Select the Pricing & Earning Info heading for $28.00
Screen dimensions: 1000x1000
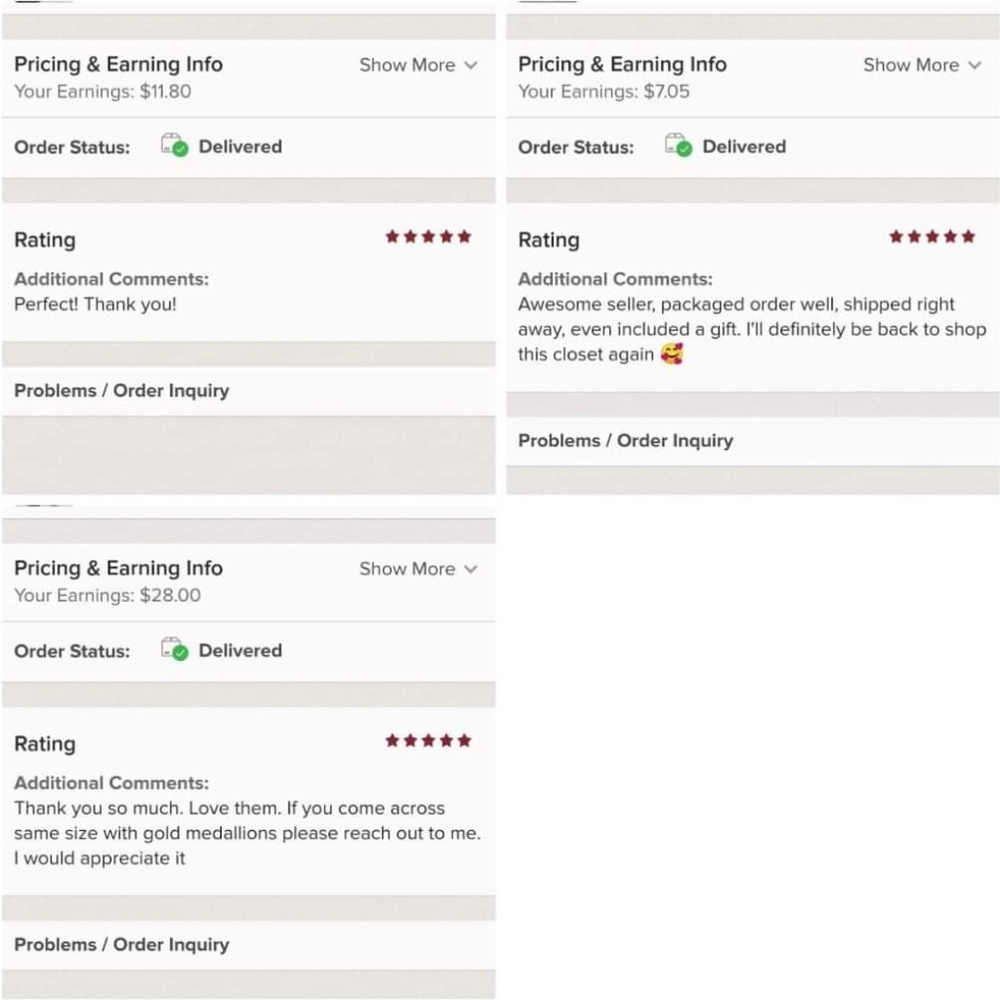coord(119,568)
